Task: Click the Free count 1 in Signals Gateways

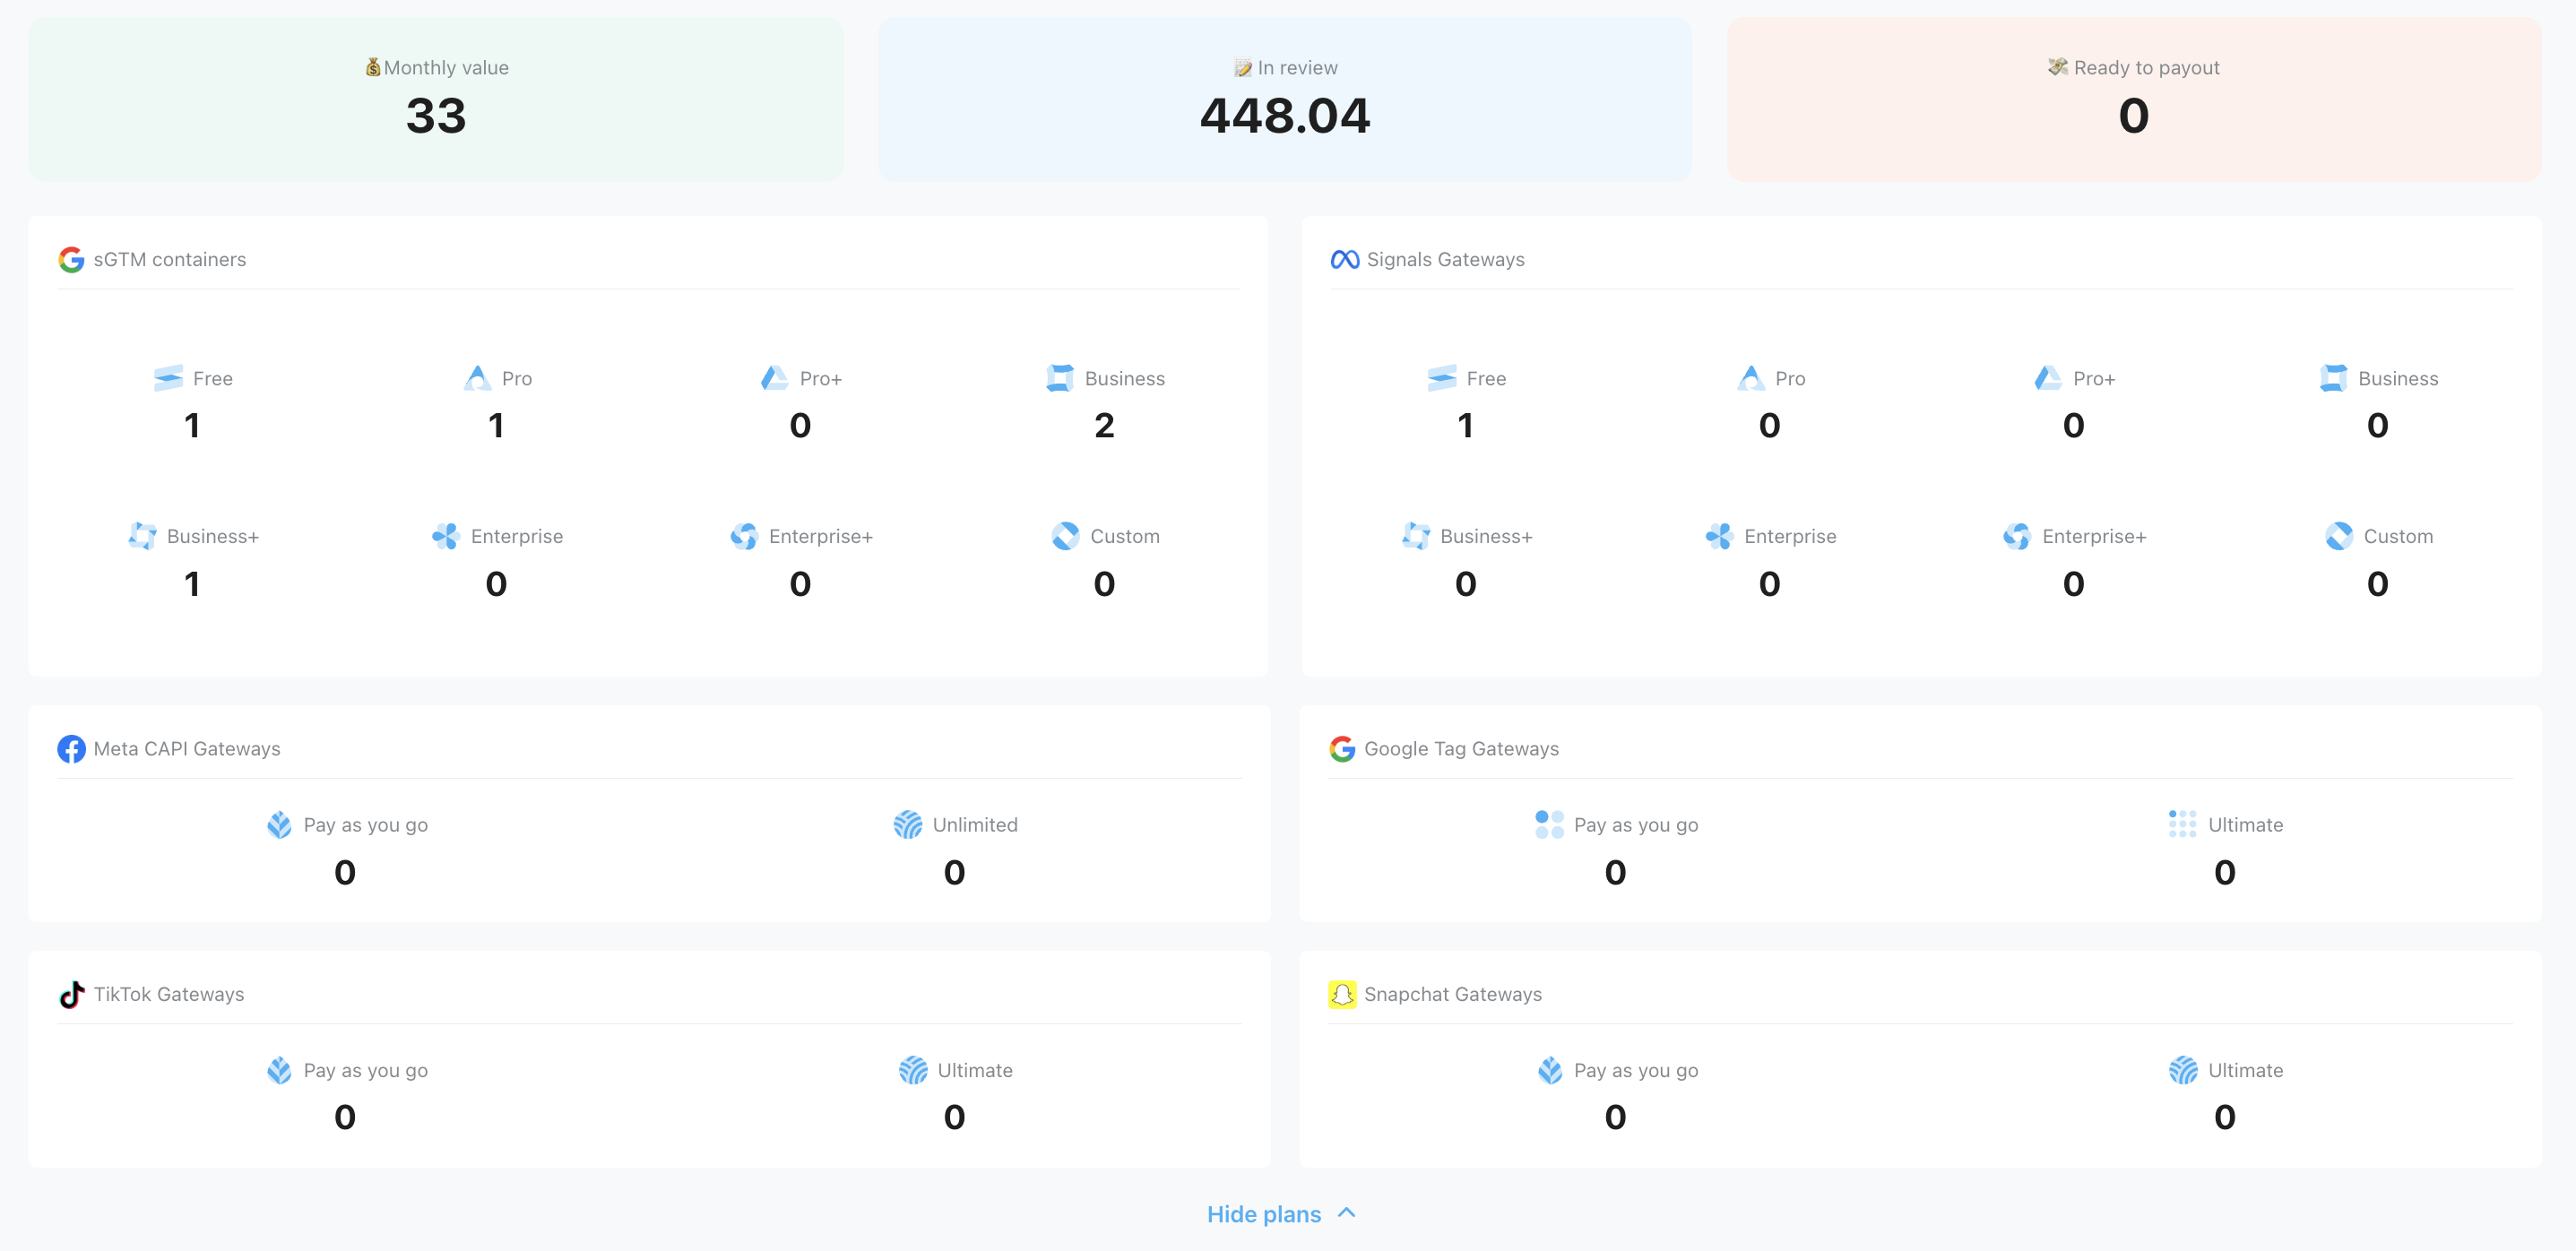Action: (1465, 426)
